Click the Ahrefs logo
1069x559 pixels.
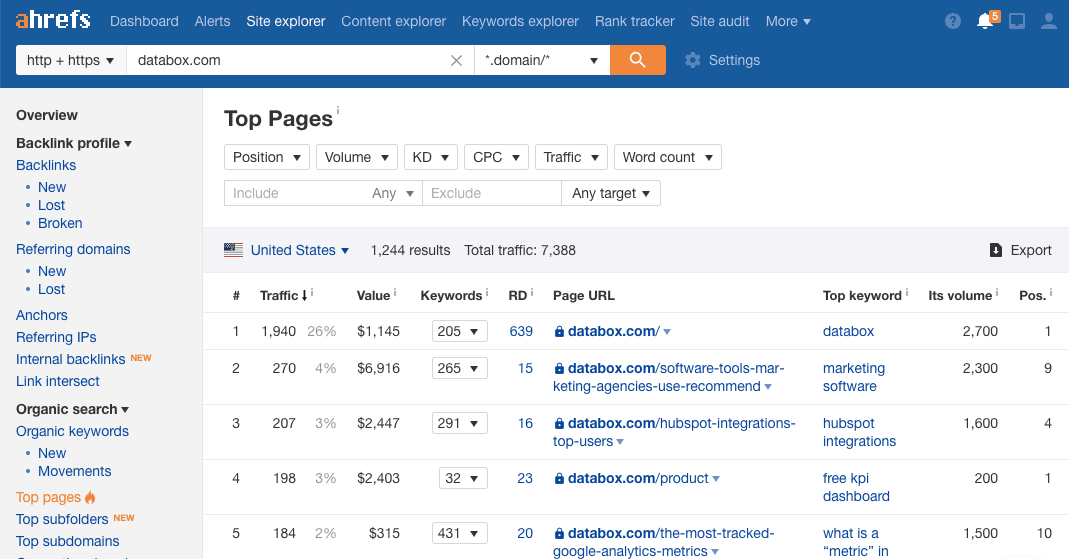coord(52,20)
